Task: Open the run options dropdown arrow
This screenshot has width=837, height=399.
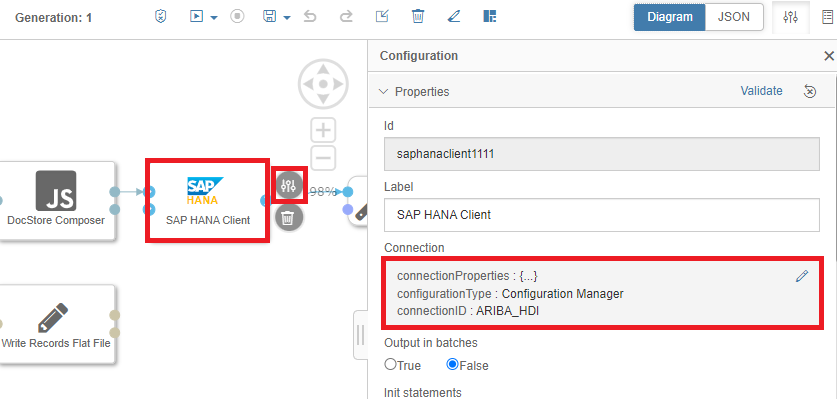Action: point(214,18)
